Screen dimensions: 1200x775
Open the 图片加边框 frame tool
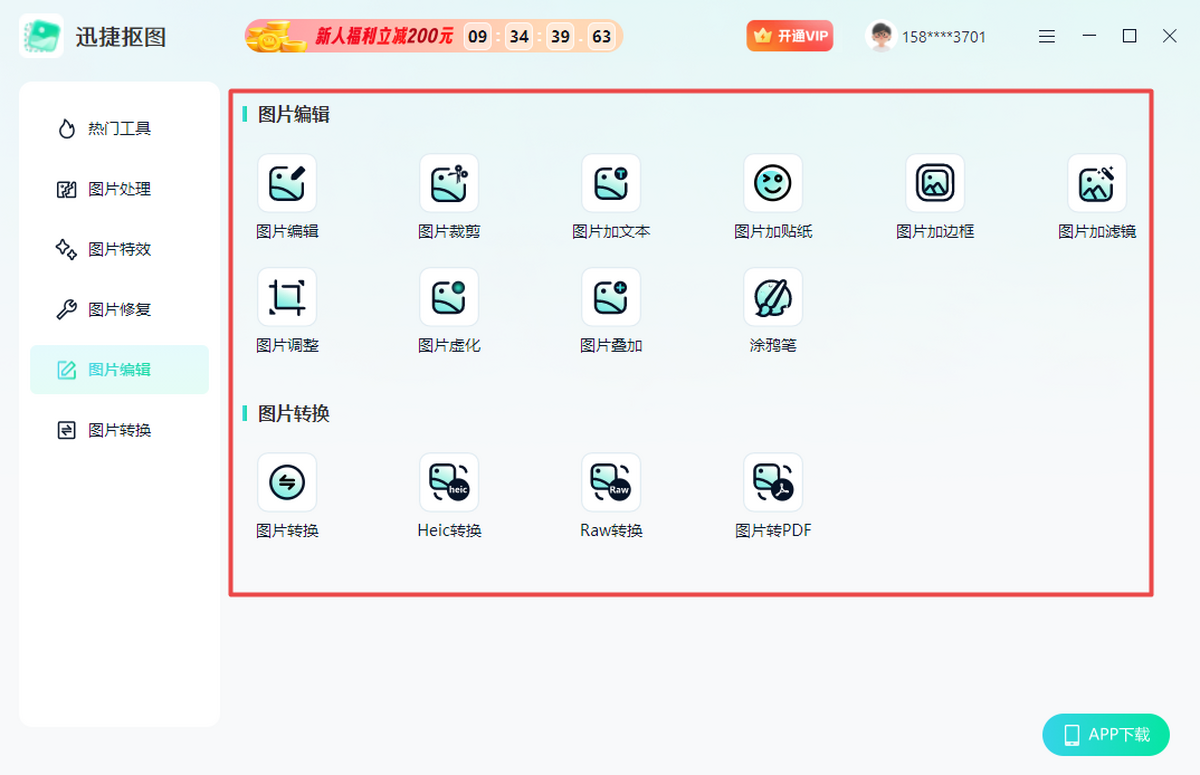pyautogui.click(x=935, y=183)
